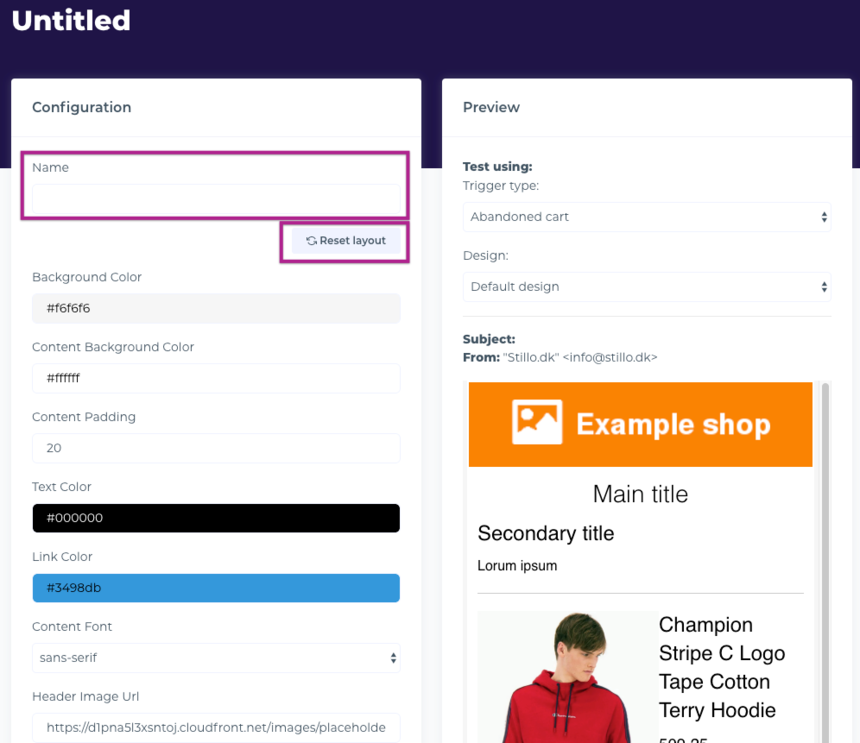Click the red hoodie product thumbnail
This screenshot has width=860, height=743.
pyautogui.click(x=566, y=678)
